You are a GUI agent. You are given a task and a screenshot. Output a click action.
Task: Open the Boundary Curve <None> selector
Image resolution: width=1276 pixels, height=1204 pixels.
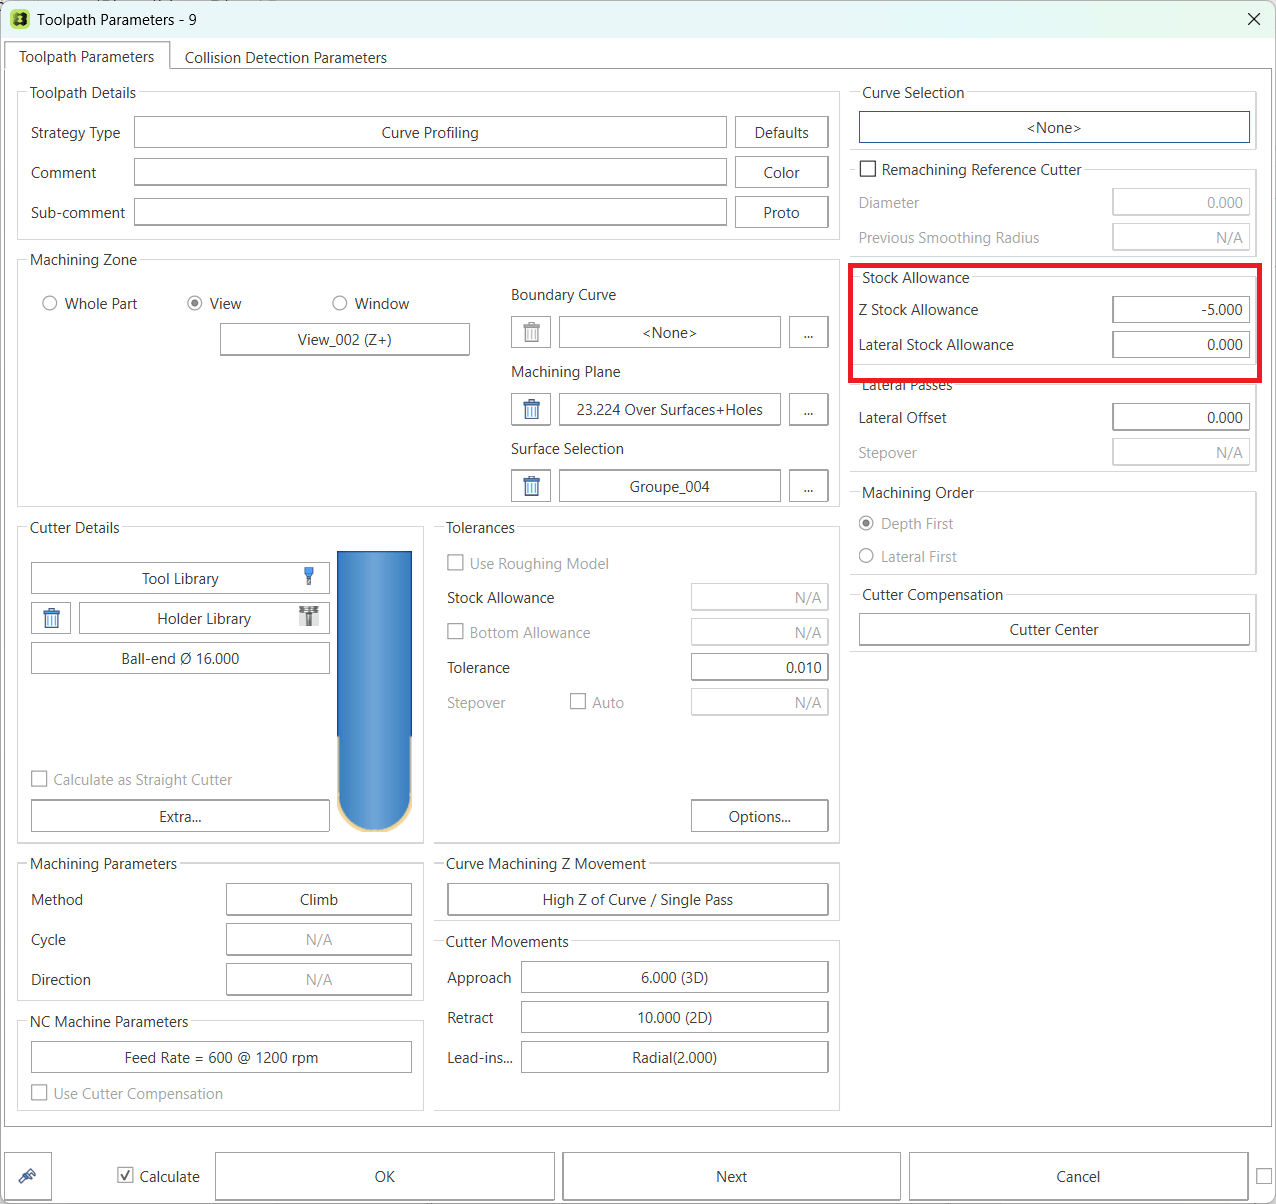[x=670, y=332]
